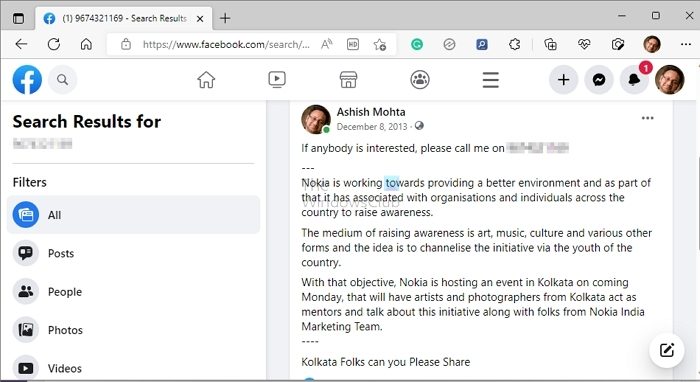The width and height of the screenshot is (700, 382).
Task: Click the browser address bar URL
Action: click(x=226, y=44)
